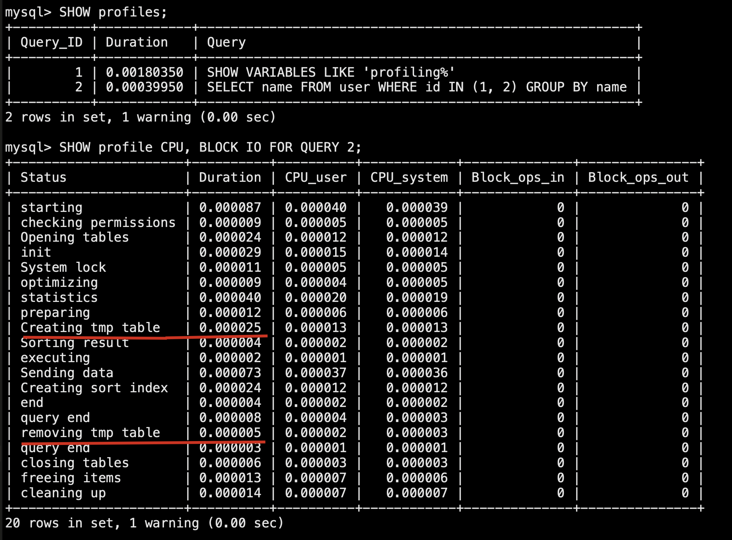The height and width of the screenshot is (540, 732).
Task: Select the 0.000005 duration of removing tmp table
Action: coord(230,433)
